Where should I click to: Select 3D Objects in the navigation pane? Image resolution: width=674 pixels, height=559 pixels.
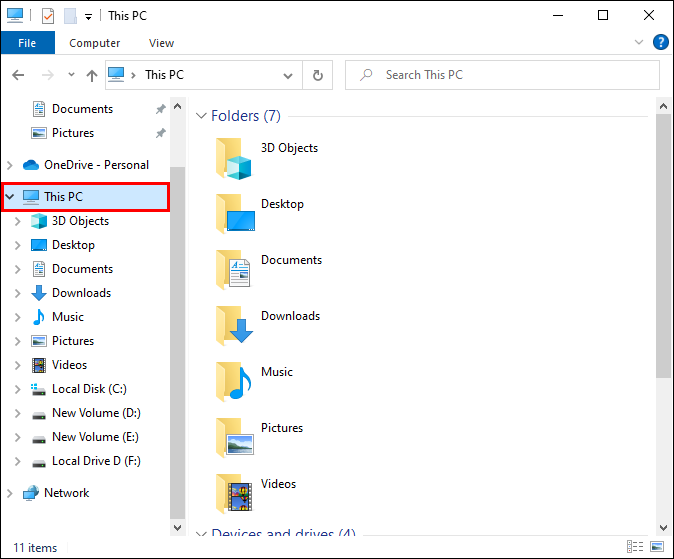coord(80,221)
